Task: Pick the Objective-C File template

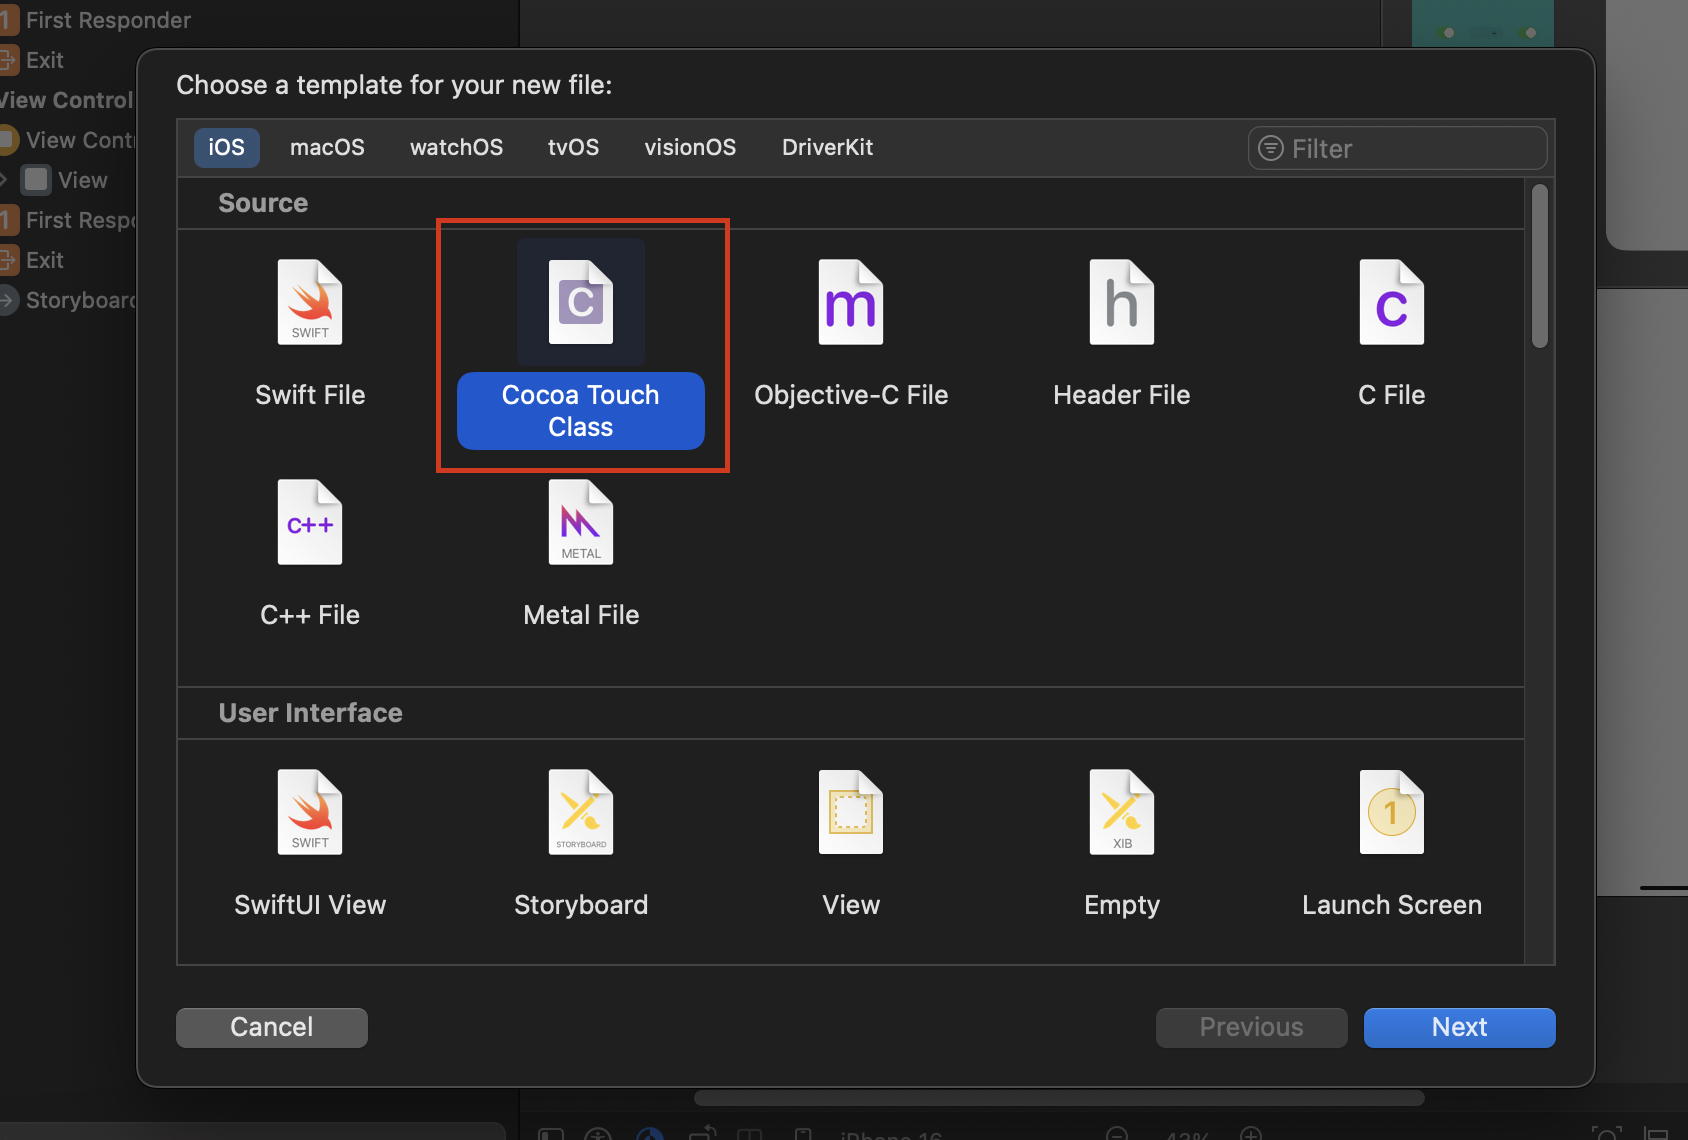Action: click(851, 333)
